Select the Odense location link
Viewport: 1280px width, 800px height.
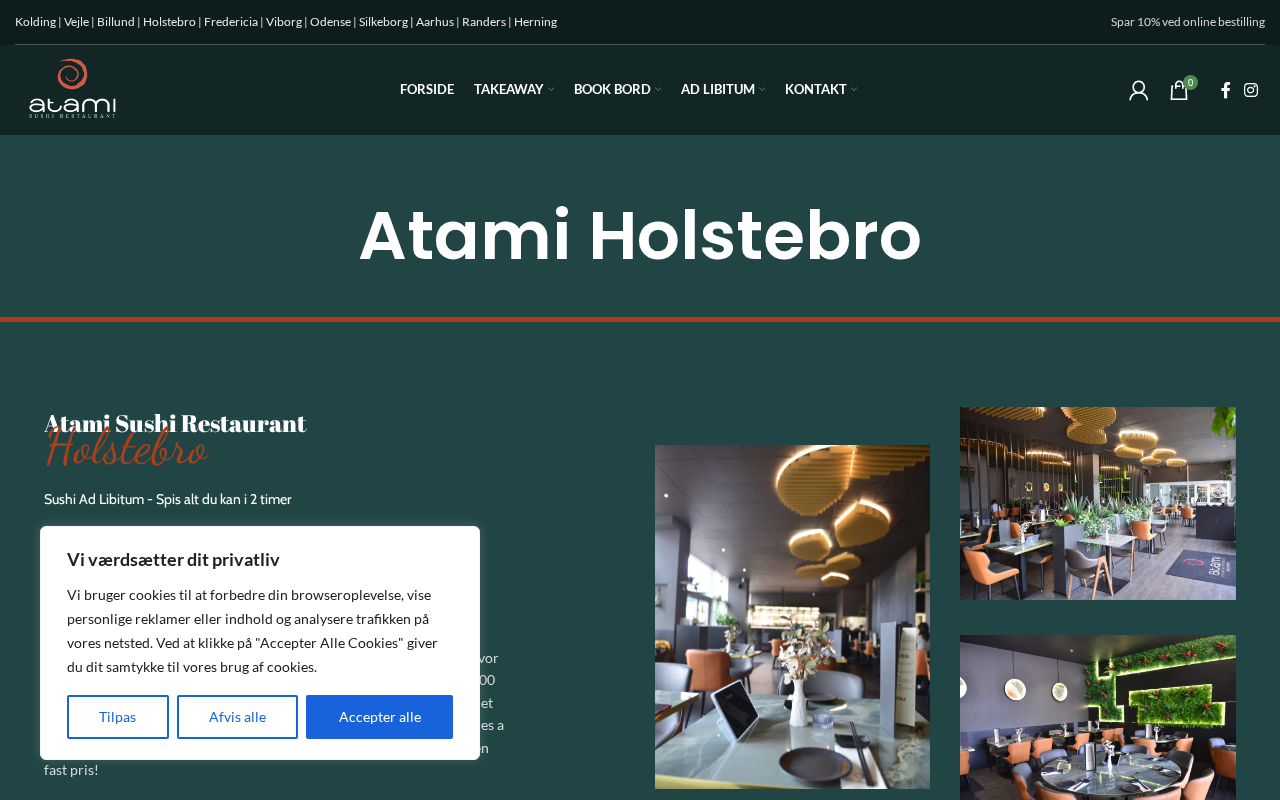pyautogui.click(x=330, y=22)
